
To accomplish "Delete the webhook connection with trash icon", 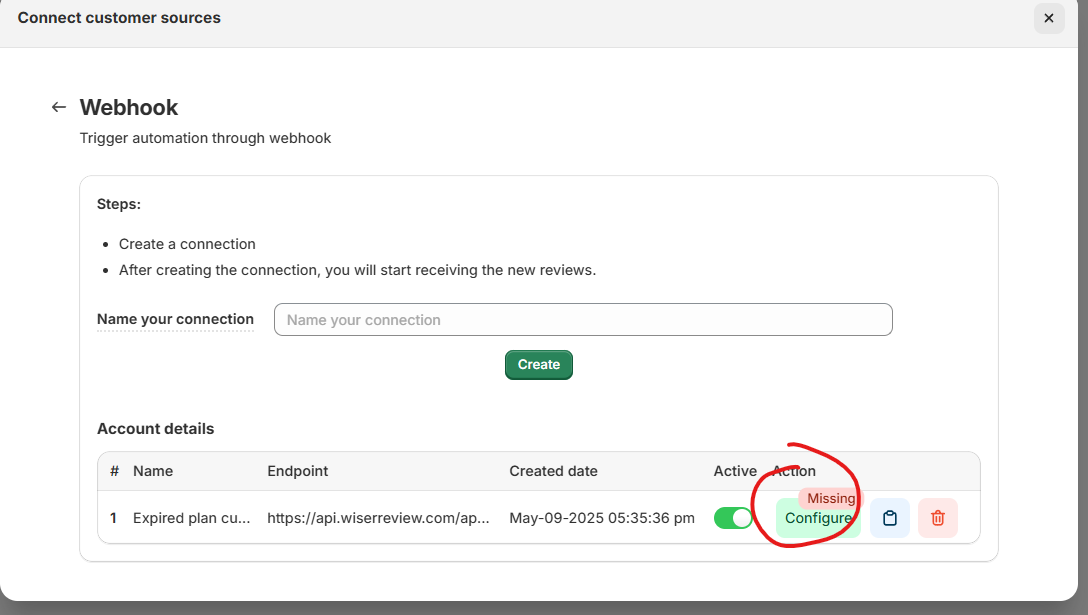I will click(937, 518).
